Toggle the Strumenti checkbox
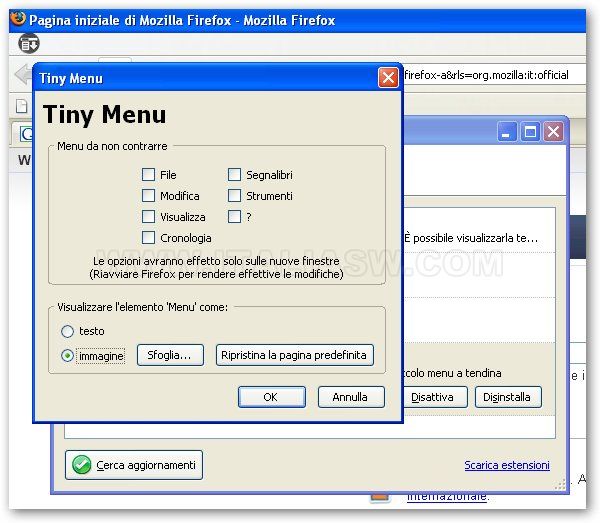Viewport: 600px width, 523px height. point(234,196)
